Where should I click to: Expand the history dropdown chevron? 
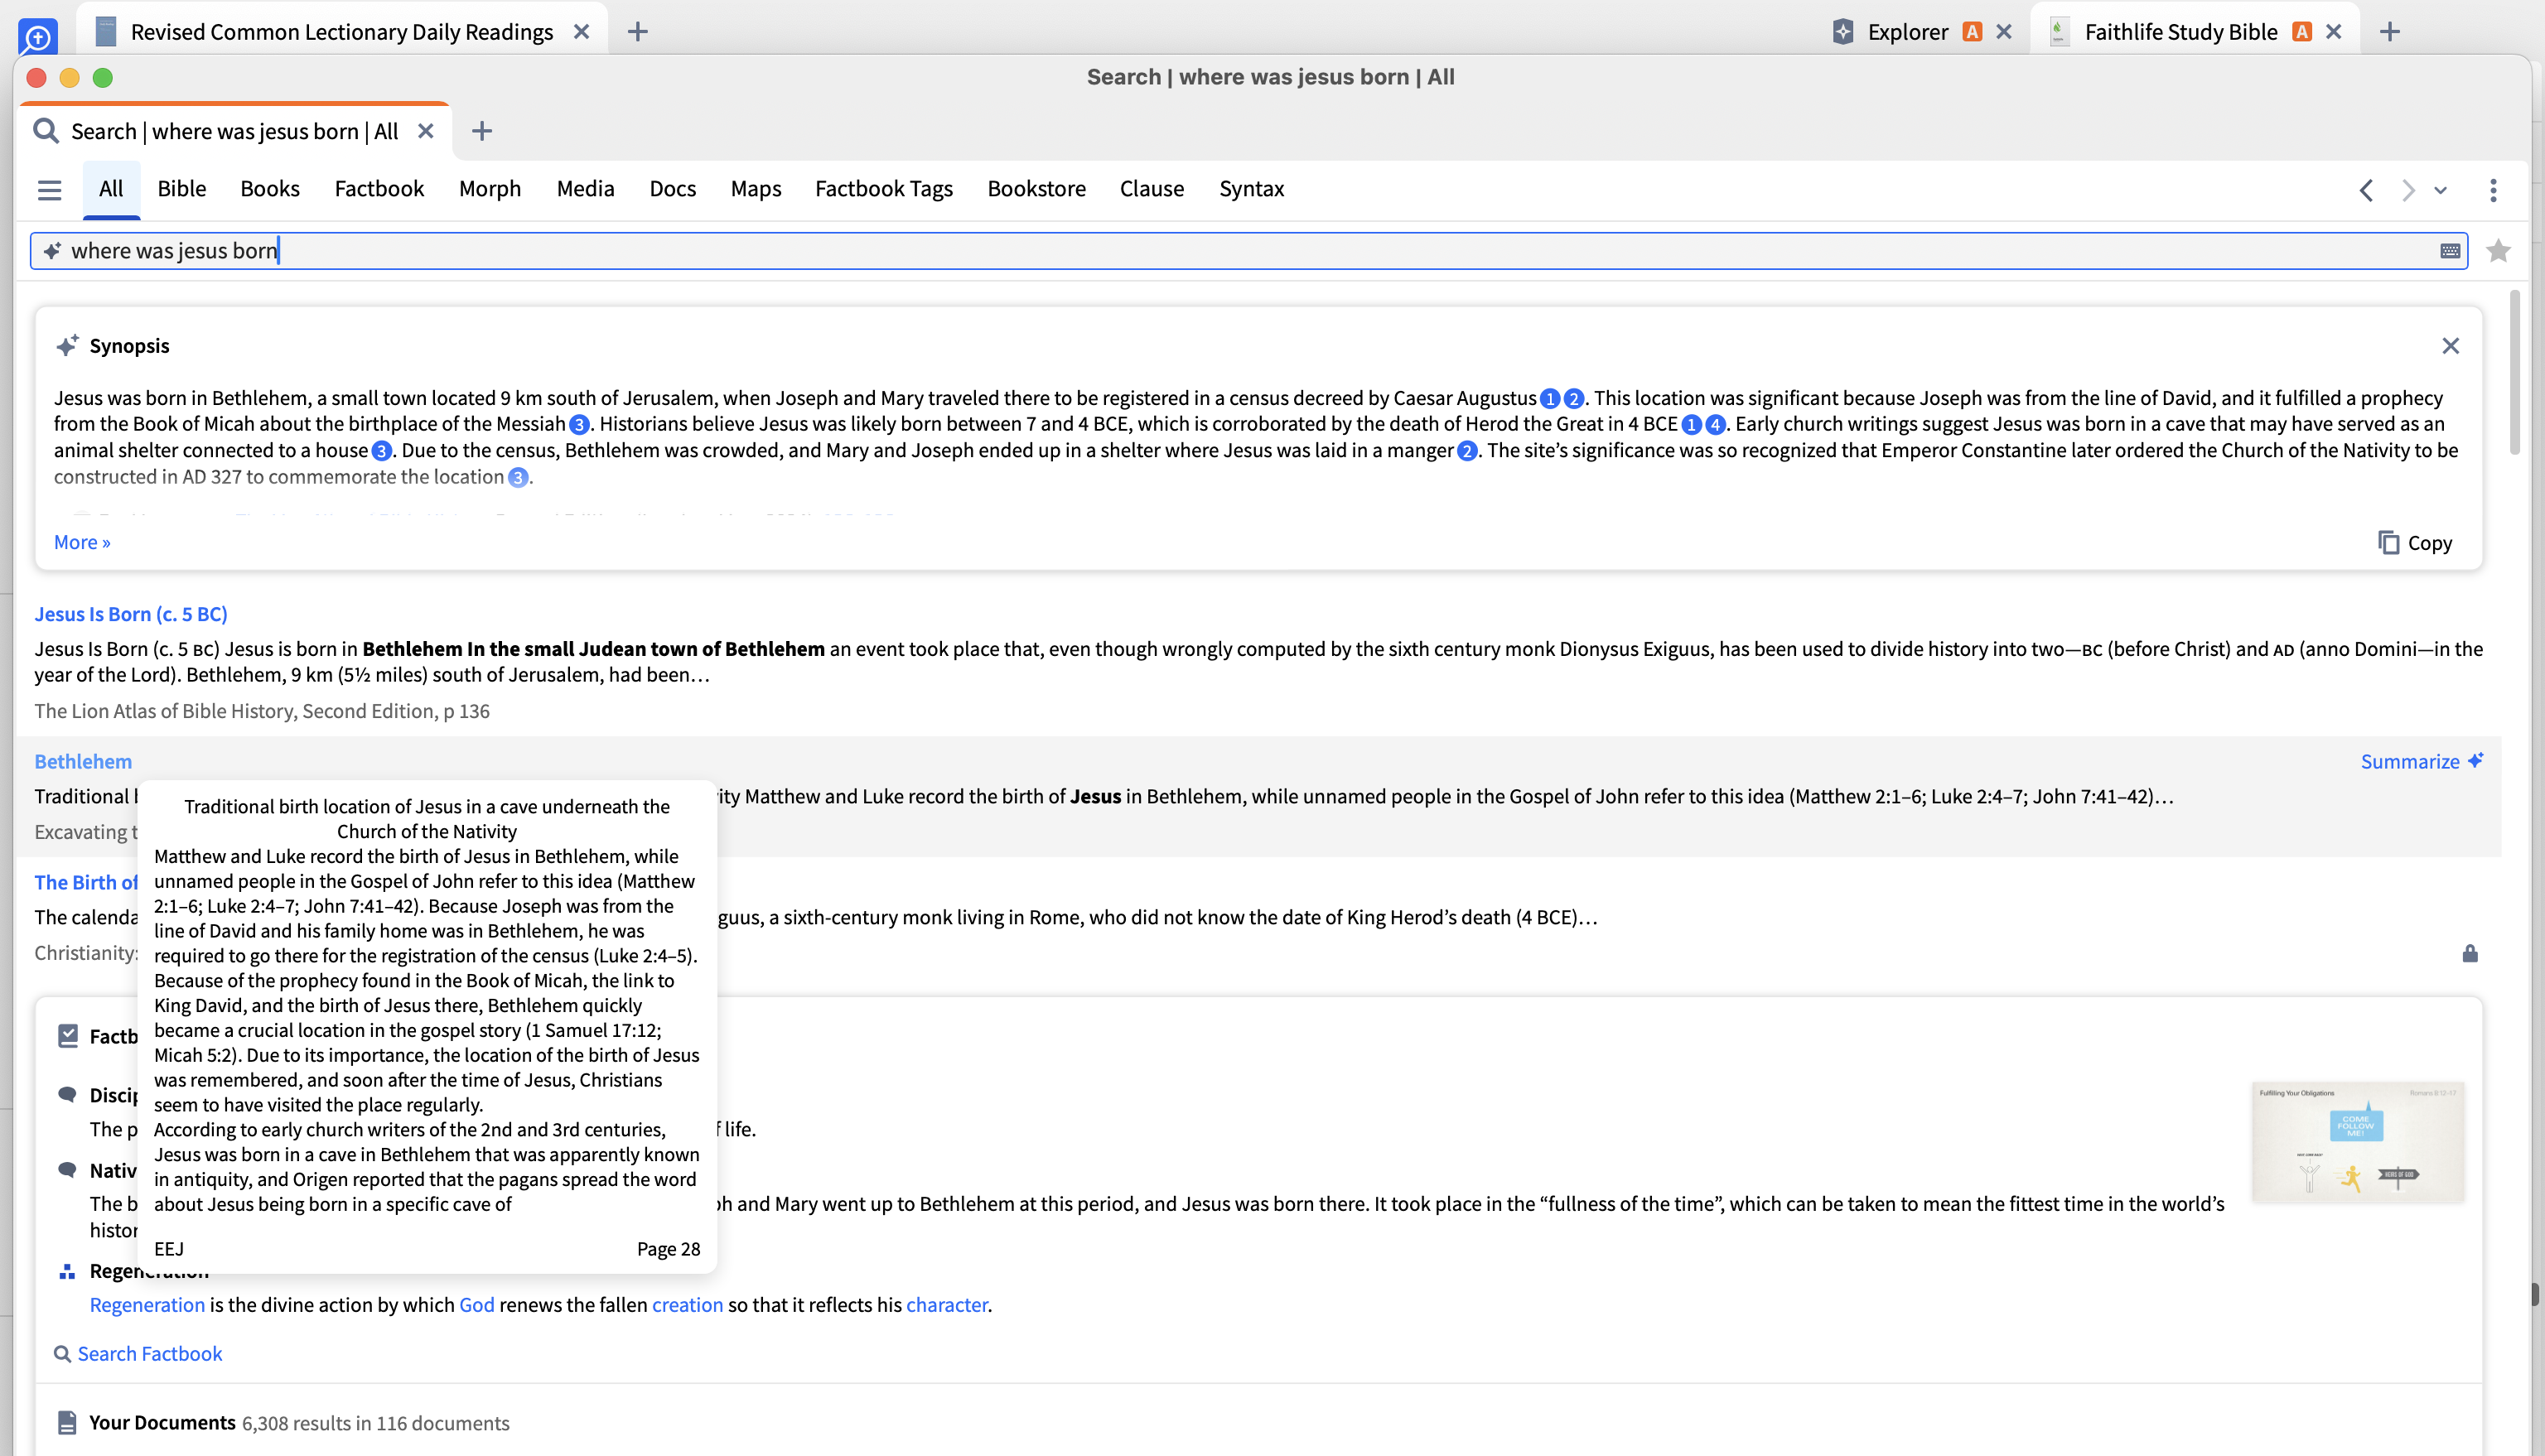point(2440,190)
